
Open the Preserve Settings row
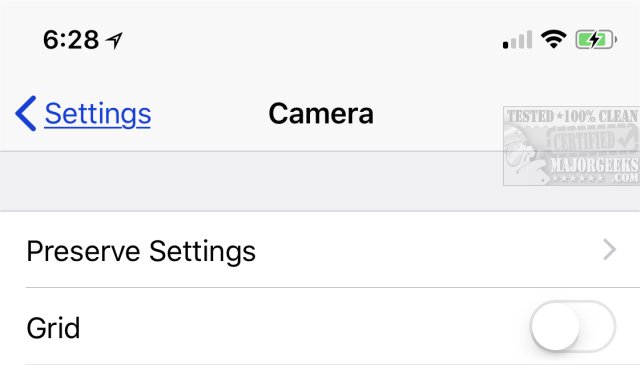pos(320,250)
